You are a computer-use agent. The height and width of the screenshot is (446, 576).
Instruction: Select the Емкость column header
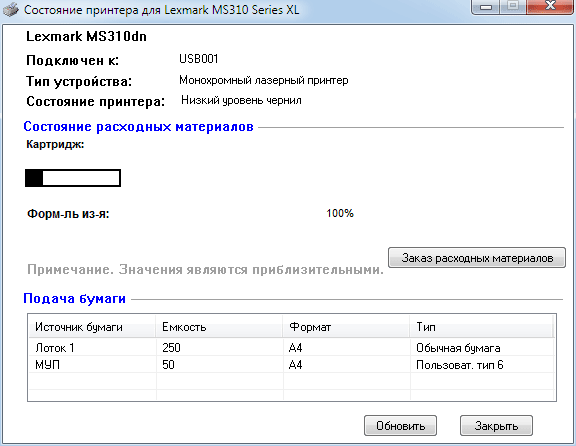pos(219,327)
